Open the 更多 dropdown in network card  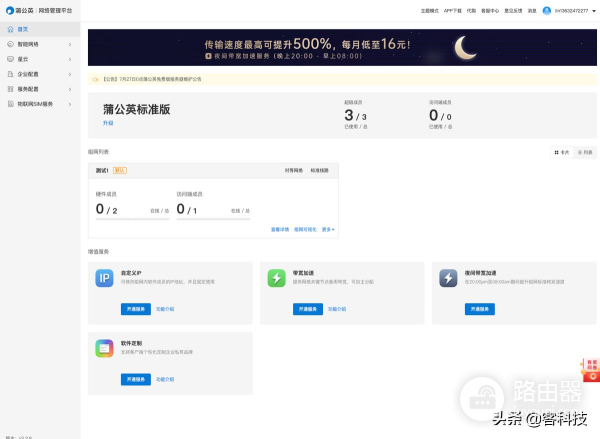(328, 229)
